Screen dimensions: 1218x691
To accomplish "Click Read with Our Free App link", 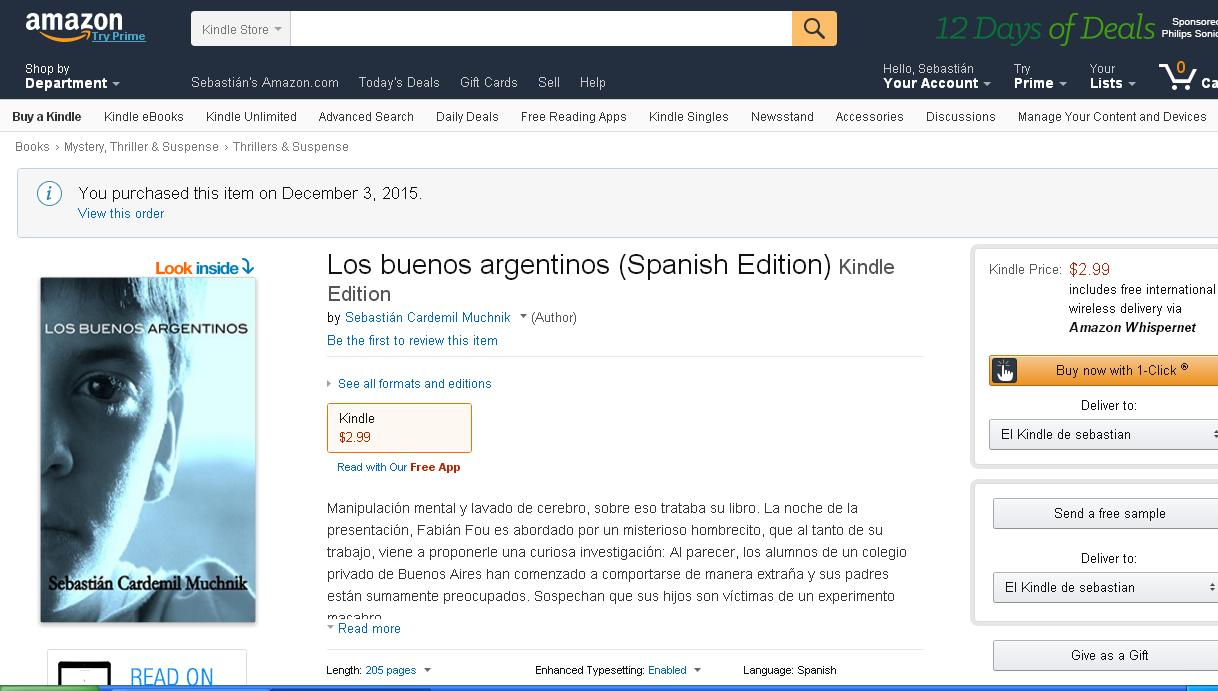I will 399,467.
